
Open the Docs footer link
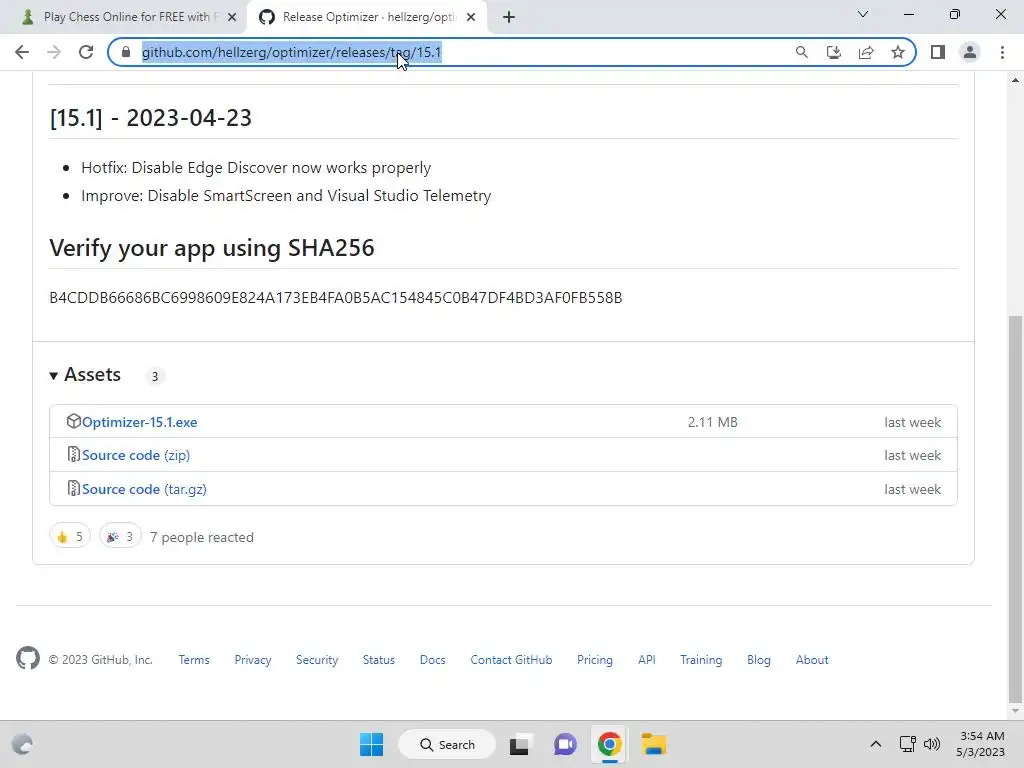pyautogui.click(x=432, y=660)
